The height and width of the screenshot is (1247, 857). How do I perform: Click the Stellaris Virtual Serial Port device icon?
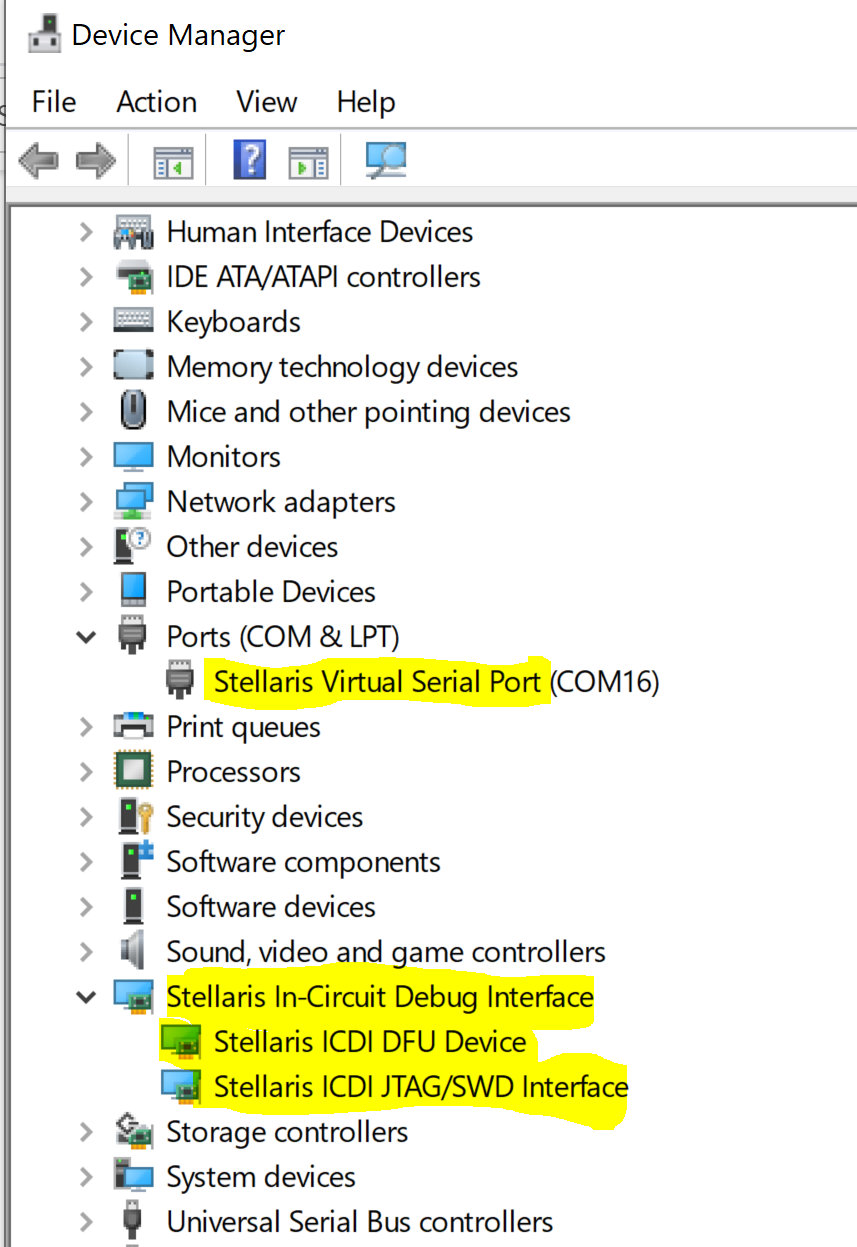pos(180,682)
